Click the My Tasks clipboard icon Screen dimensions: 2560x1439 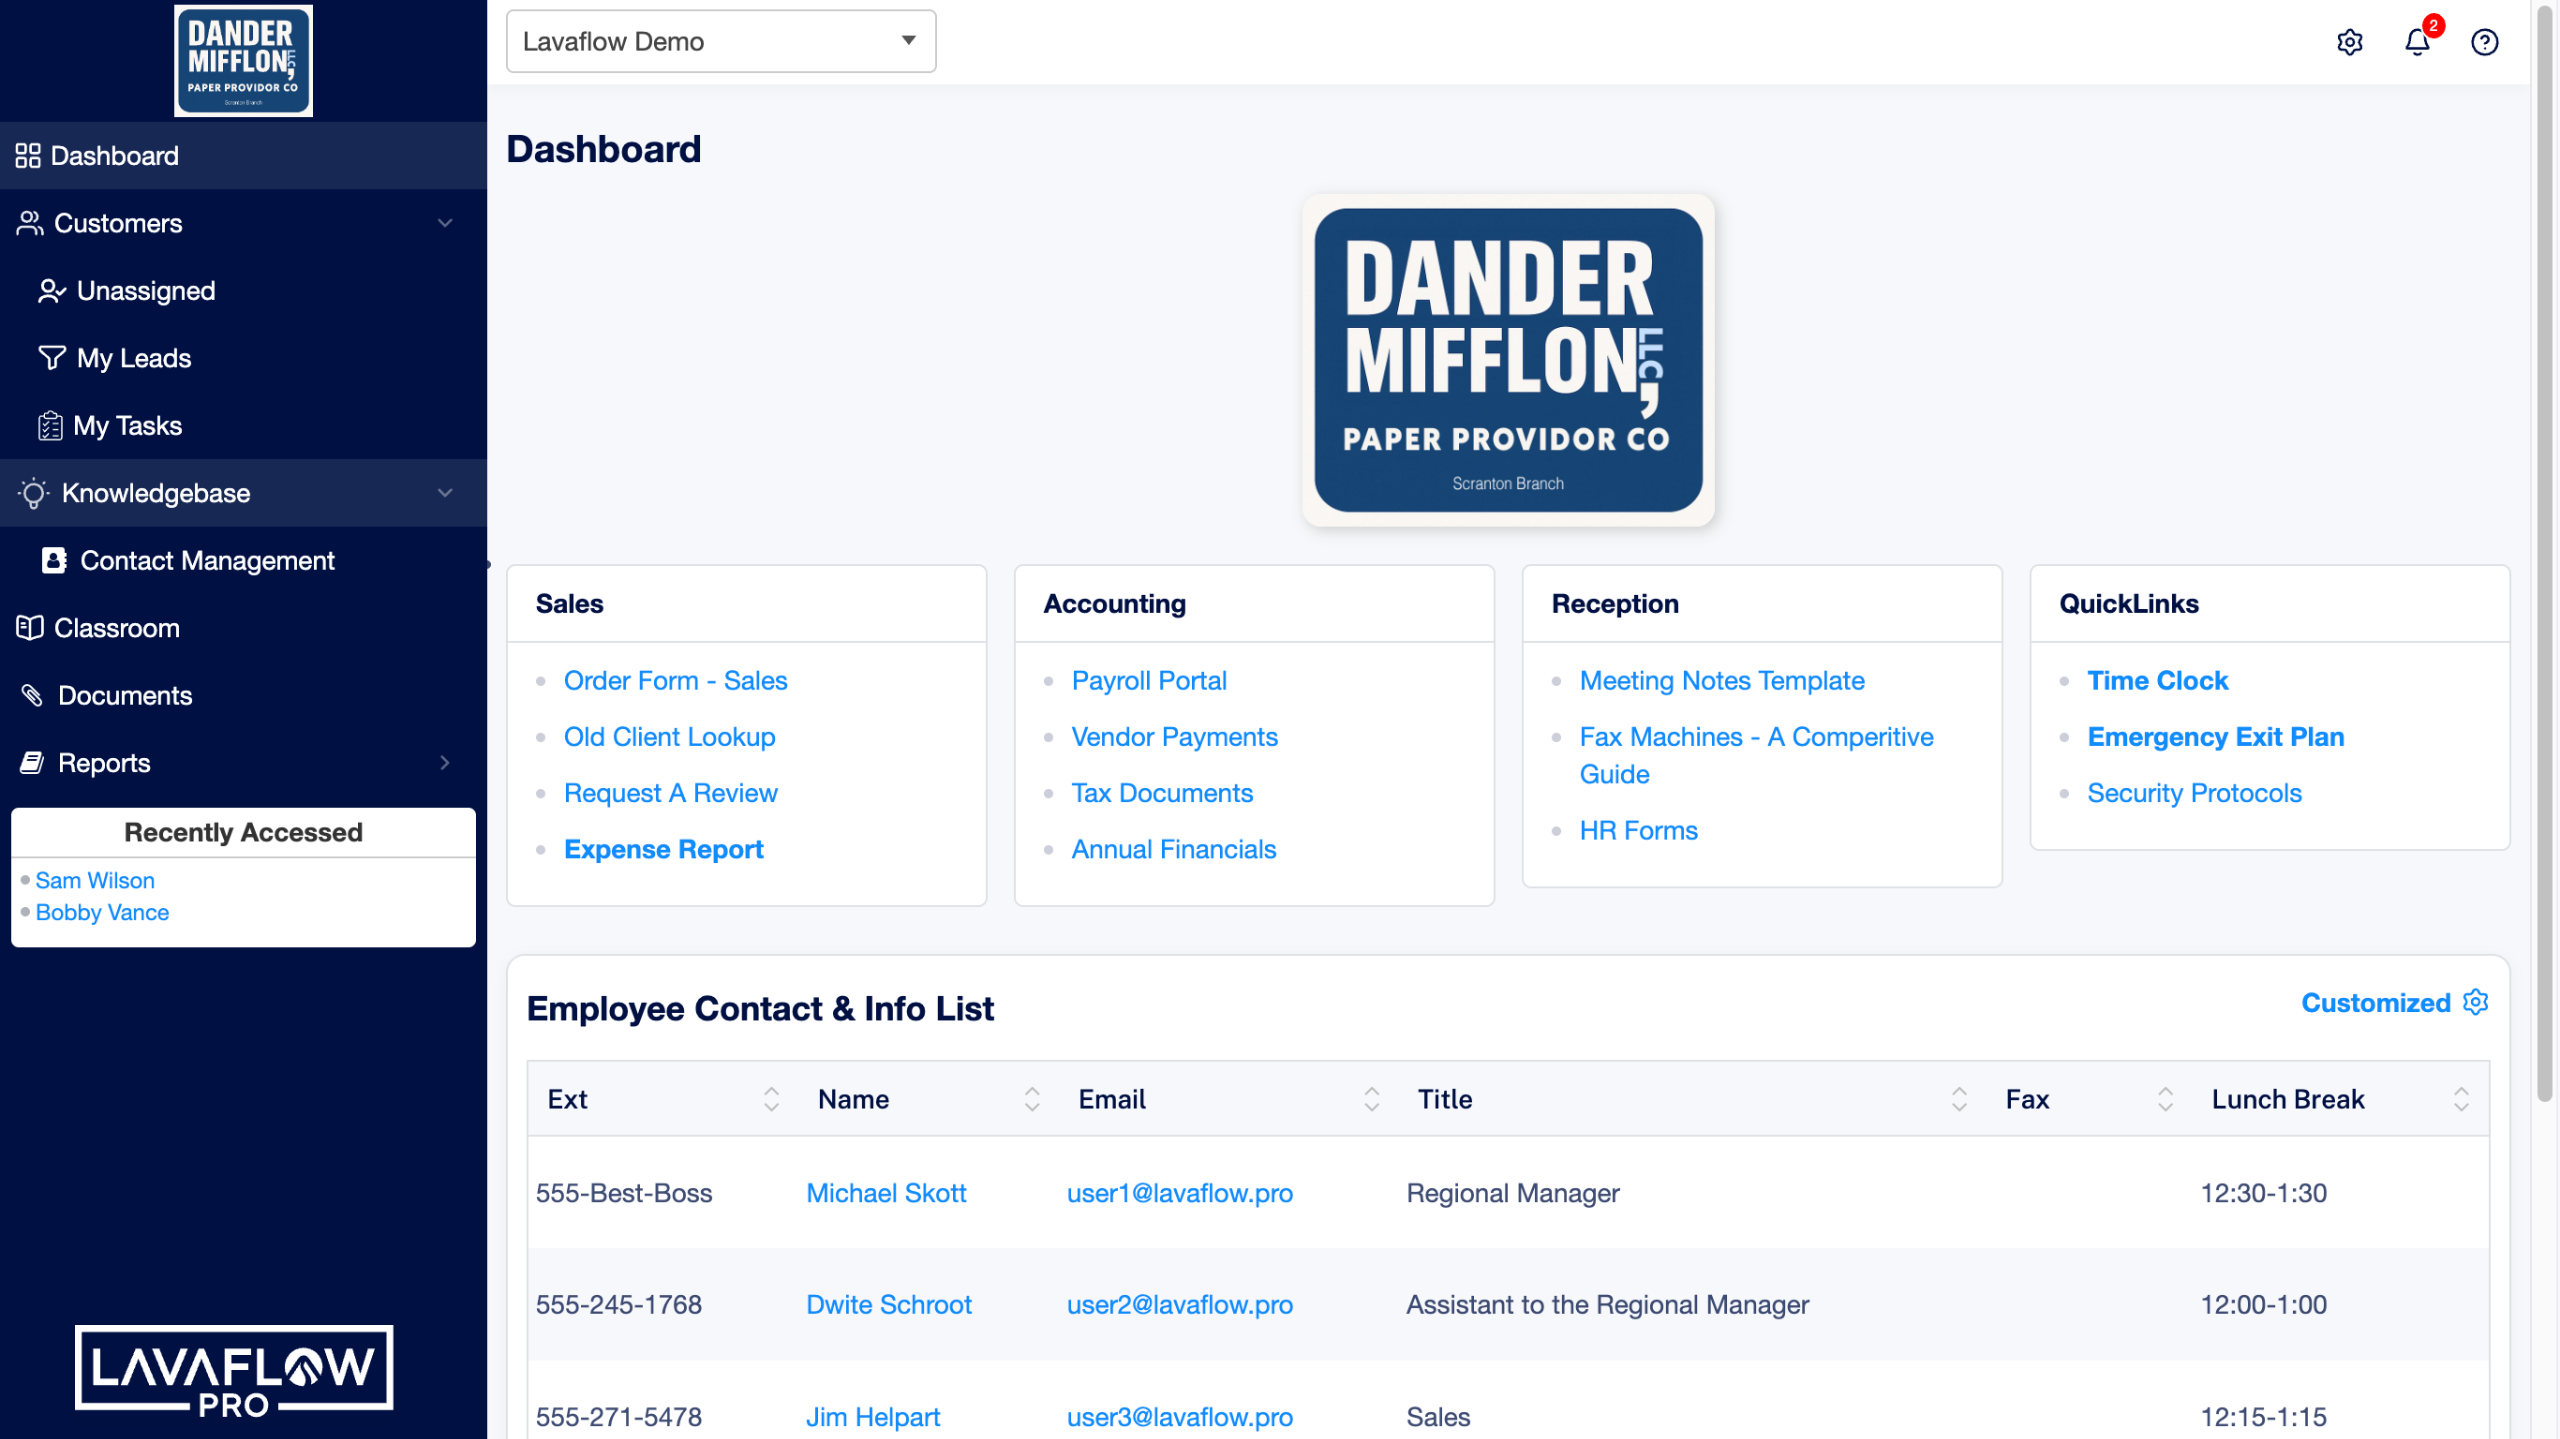point(50,426)
